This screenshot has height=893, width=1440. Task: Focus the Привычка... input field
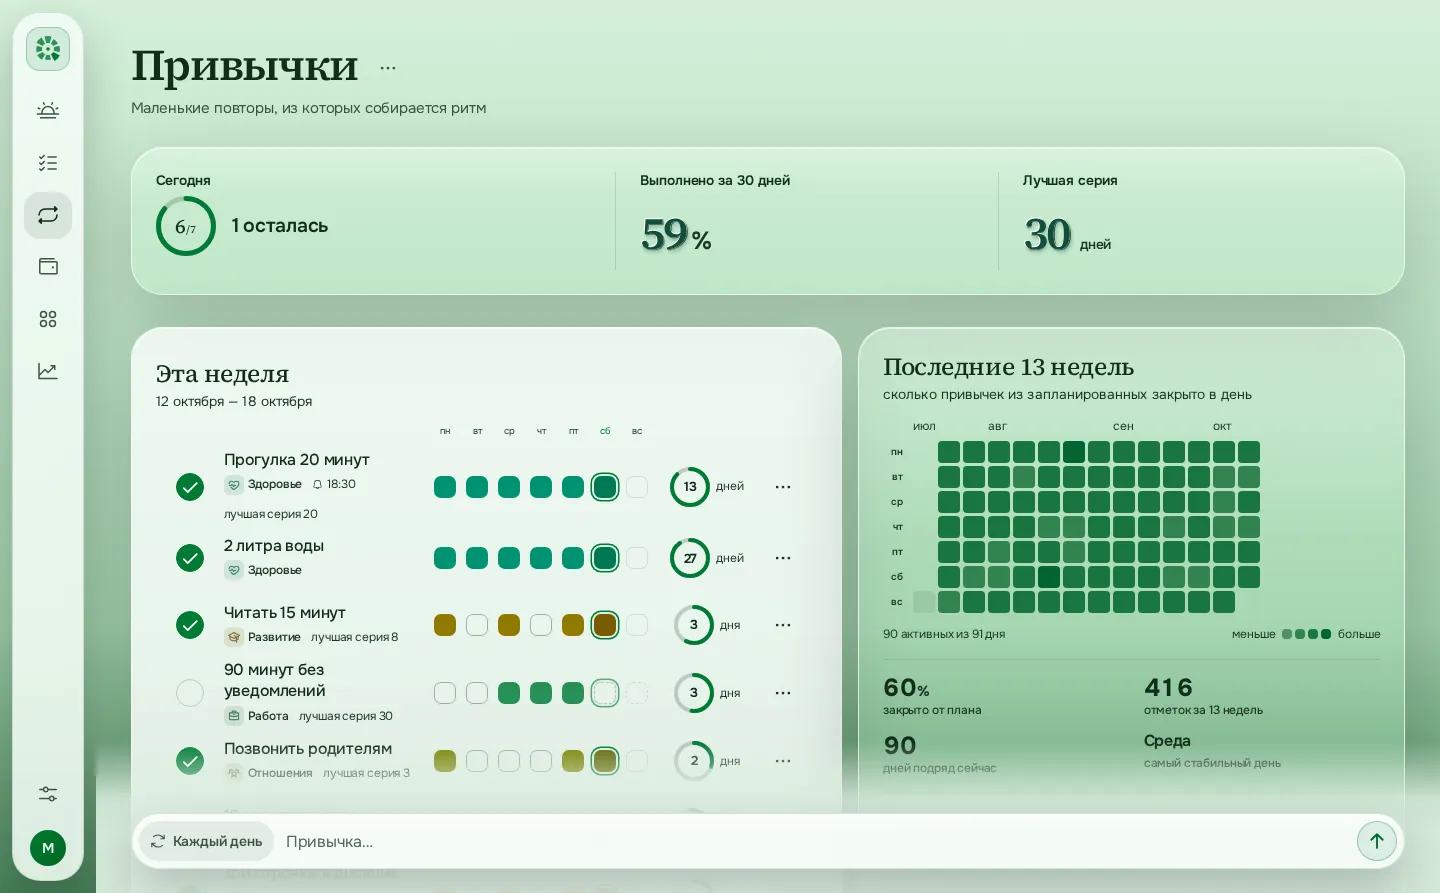pos(815,841)
